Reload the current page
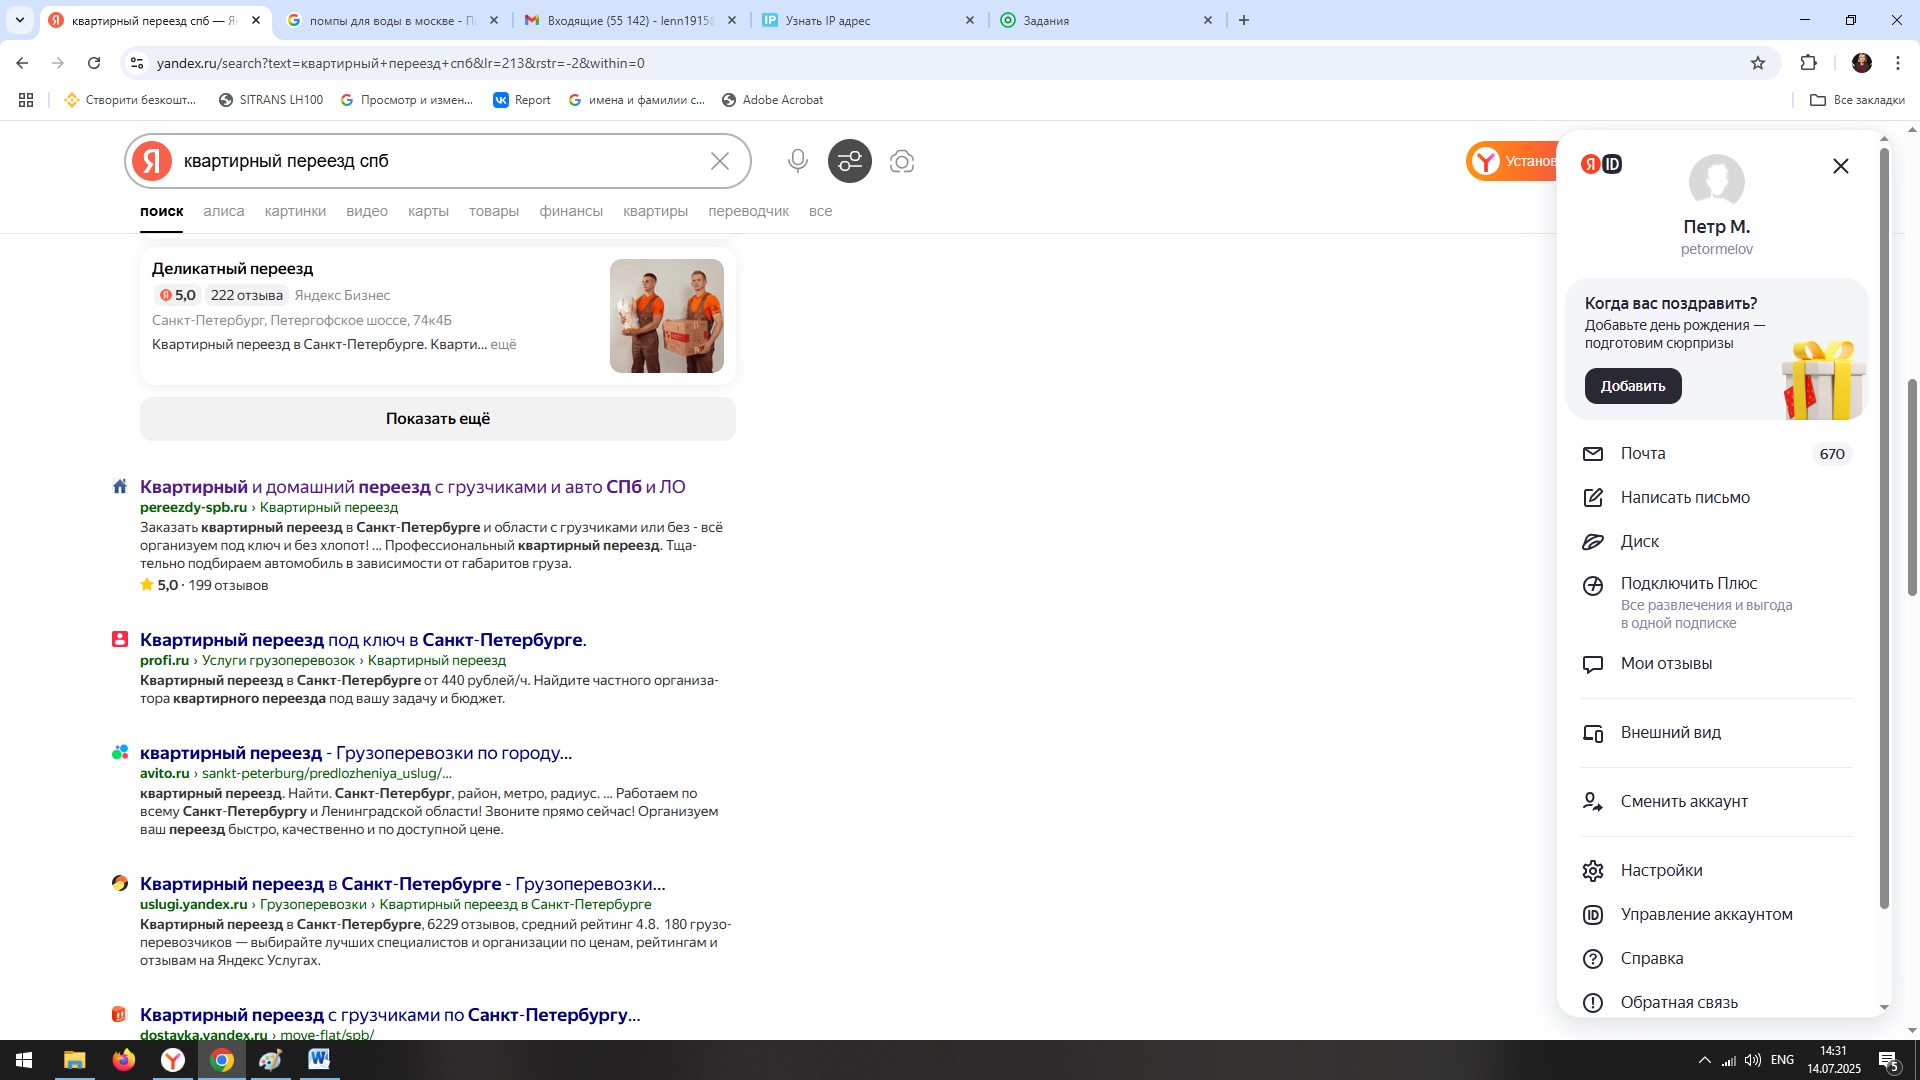 pyautogui.click(x=94, y=63)
